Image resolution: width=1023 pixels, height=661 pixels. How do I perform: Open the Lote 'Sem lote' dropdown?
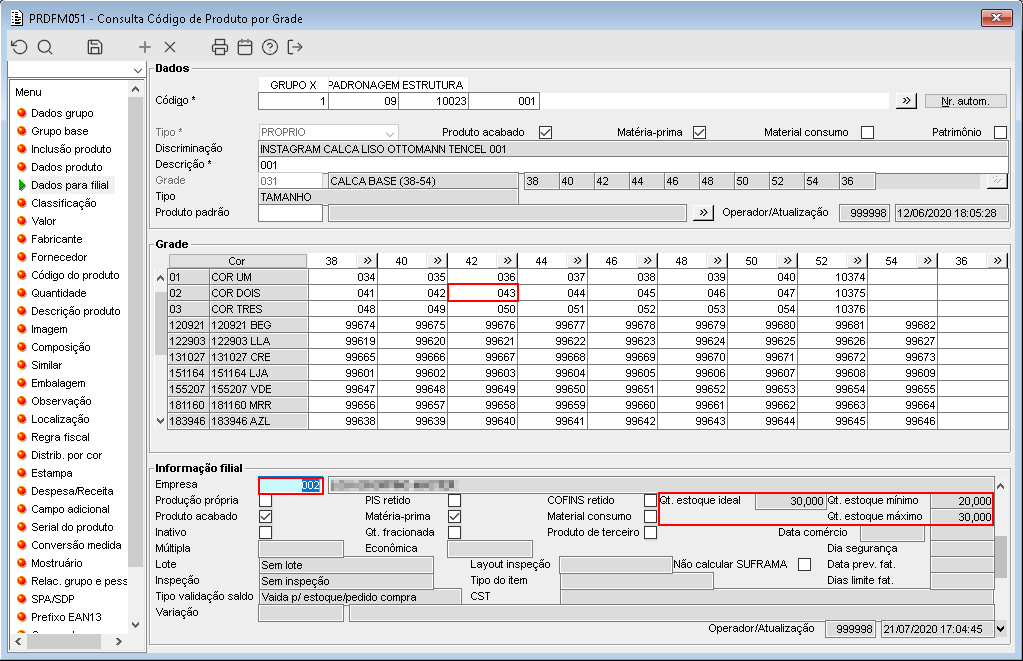pyautogui.click(x=346, y=565)
